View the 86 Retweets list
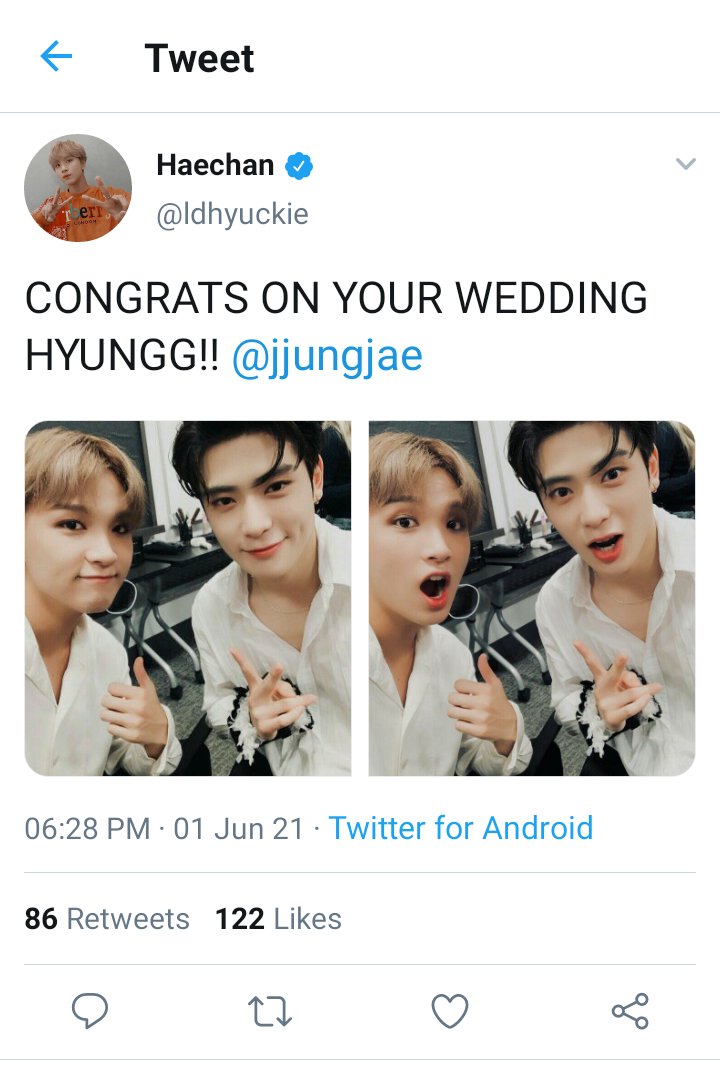Screen dimensions: 720x1072 107,919
